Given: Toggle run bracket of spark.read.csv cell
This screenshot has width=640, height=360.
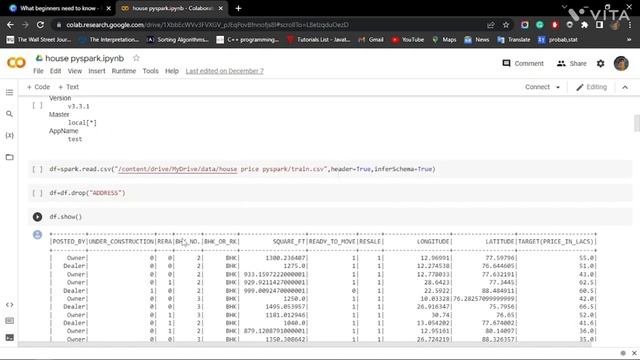Looking at the screenshot, I should click(x=38, y=169).
